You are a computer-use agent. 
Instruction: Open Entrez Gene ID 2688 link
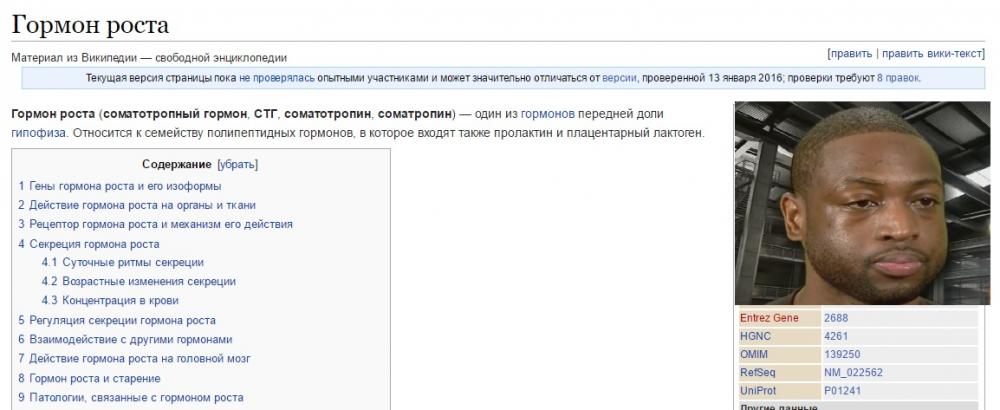click(835, 318)
